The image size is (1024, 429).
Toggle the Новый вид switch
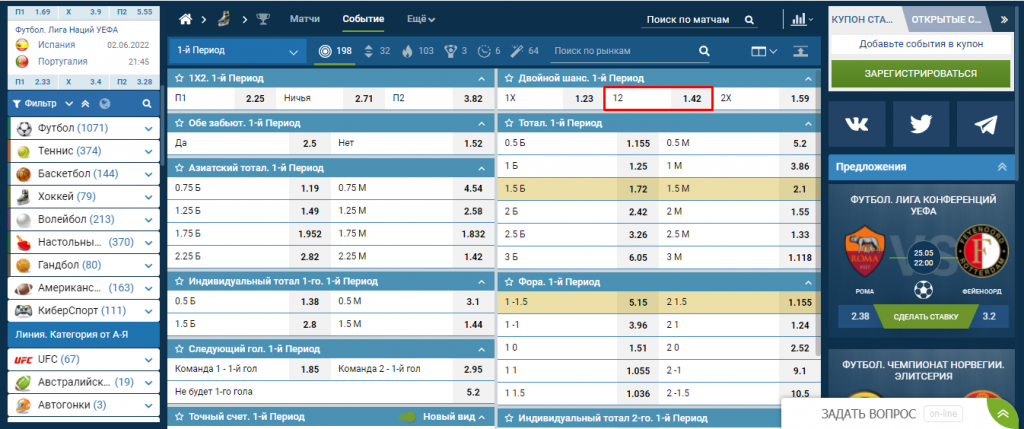[x=408, y=416]
